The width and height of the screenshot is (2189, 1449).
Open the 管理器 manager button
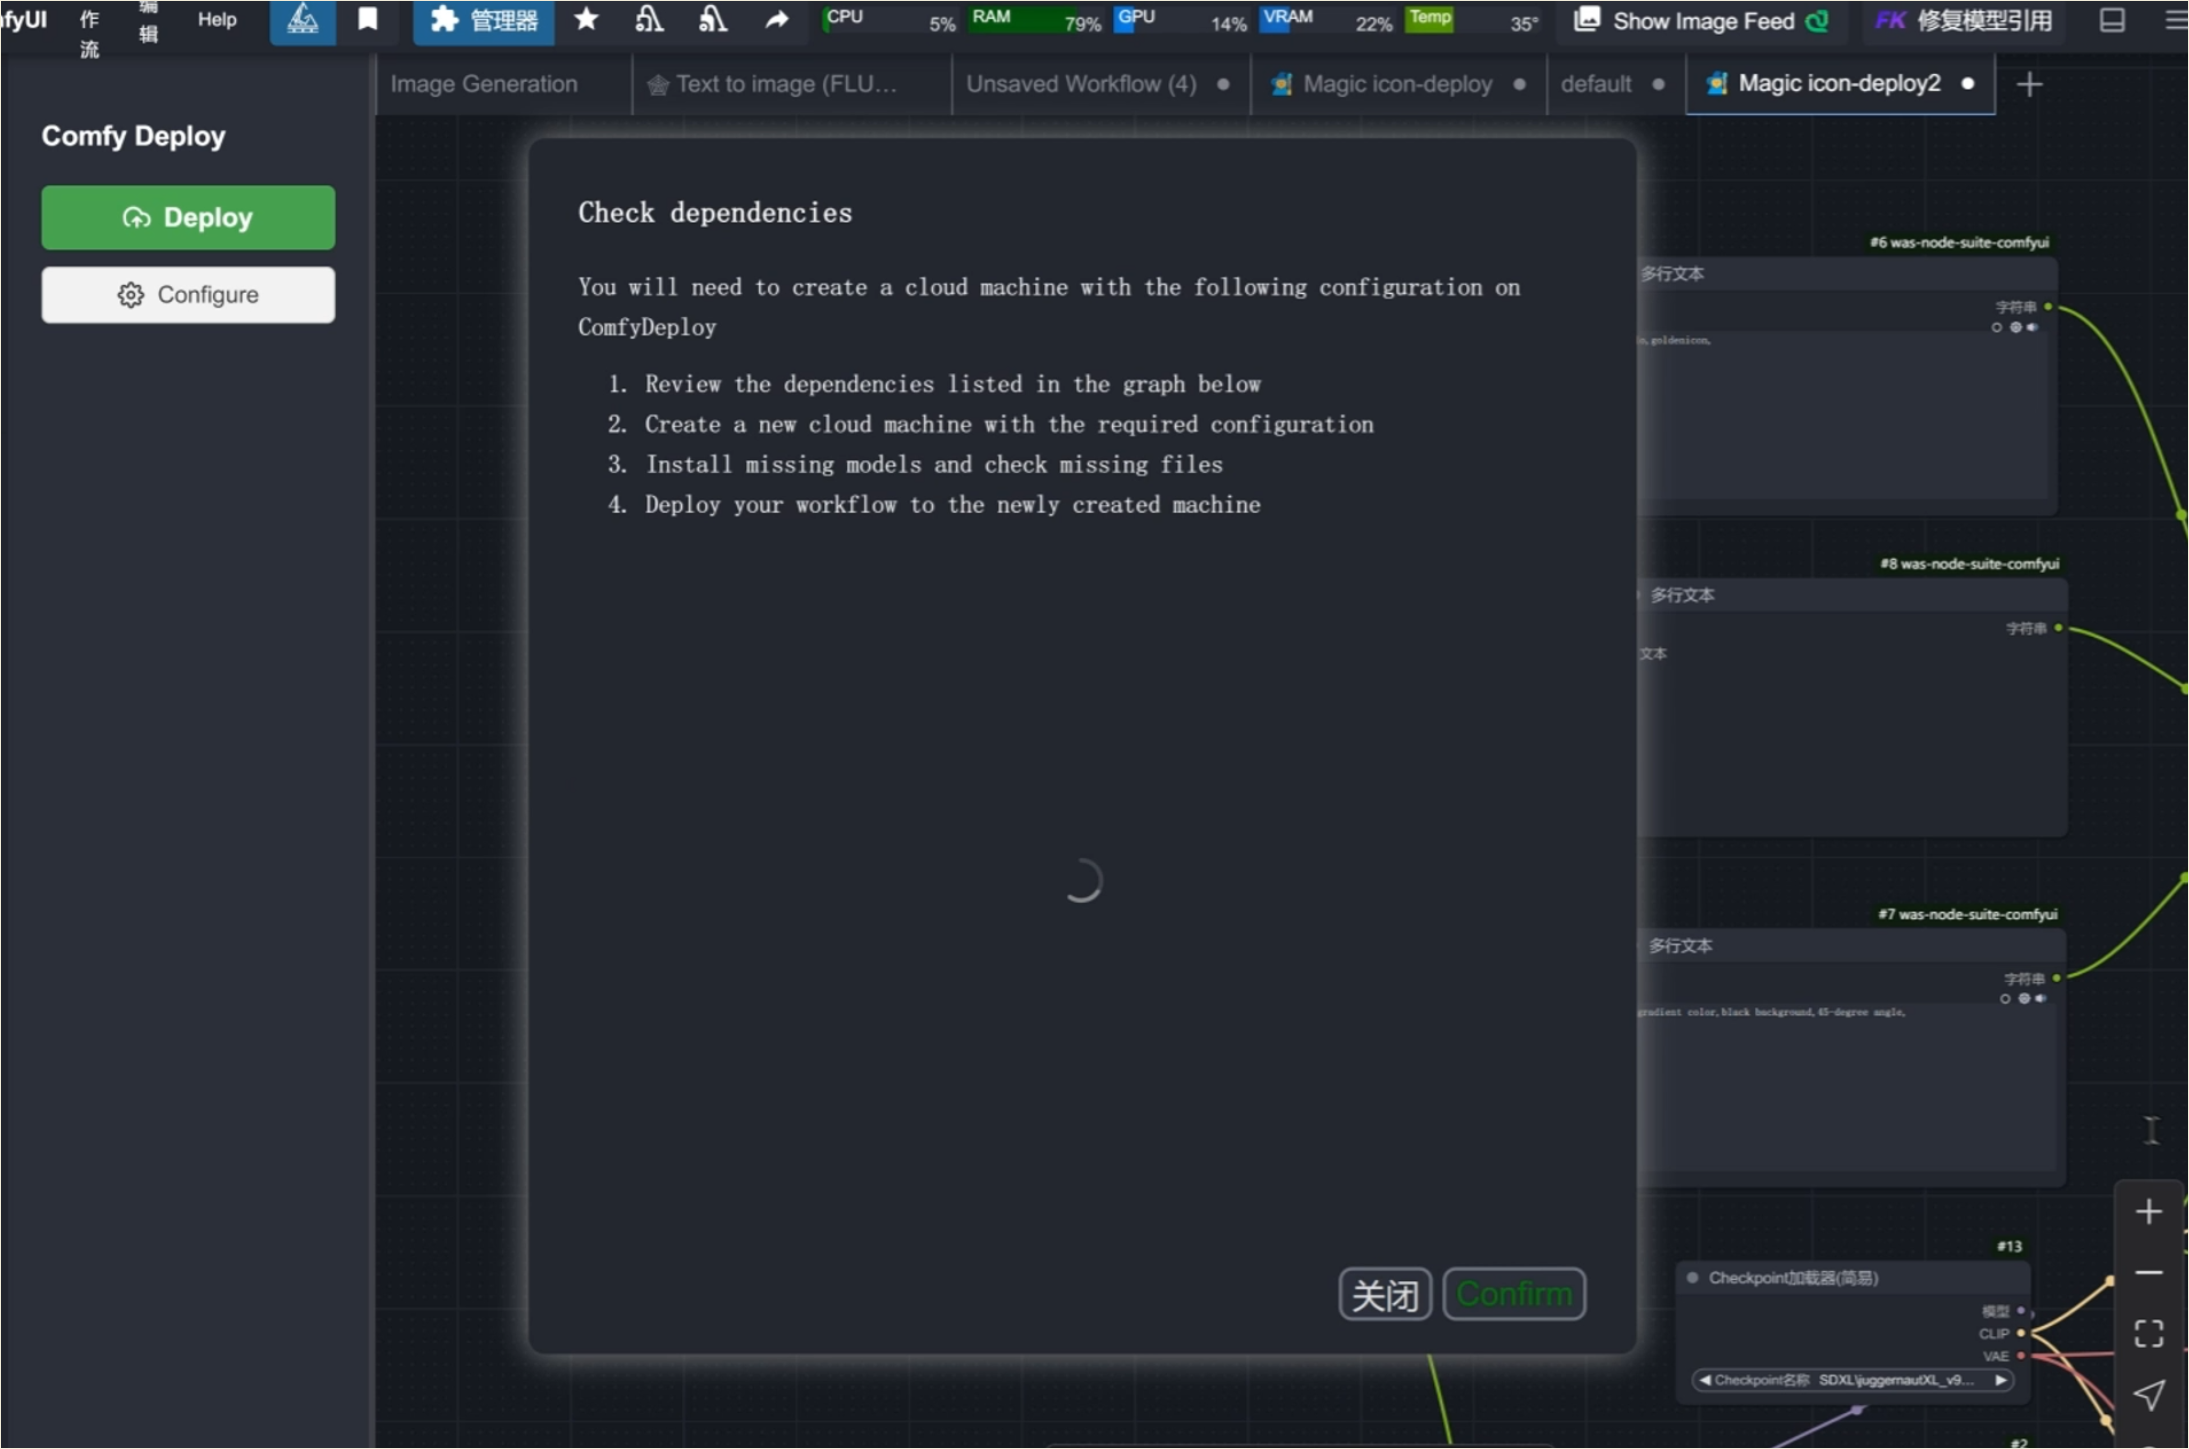coord(484,20)
